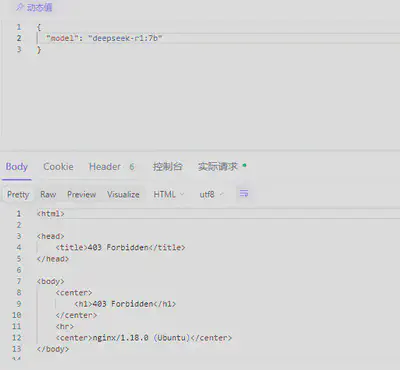
Task: Click response line number 7 for body tag
Action: (x=19, y=281)
